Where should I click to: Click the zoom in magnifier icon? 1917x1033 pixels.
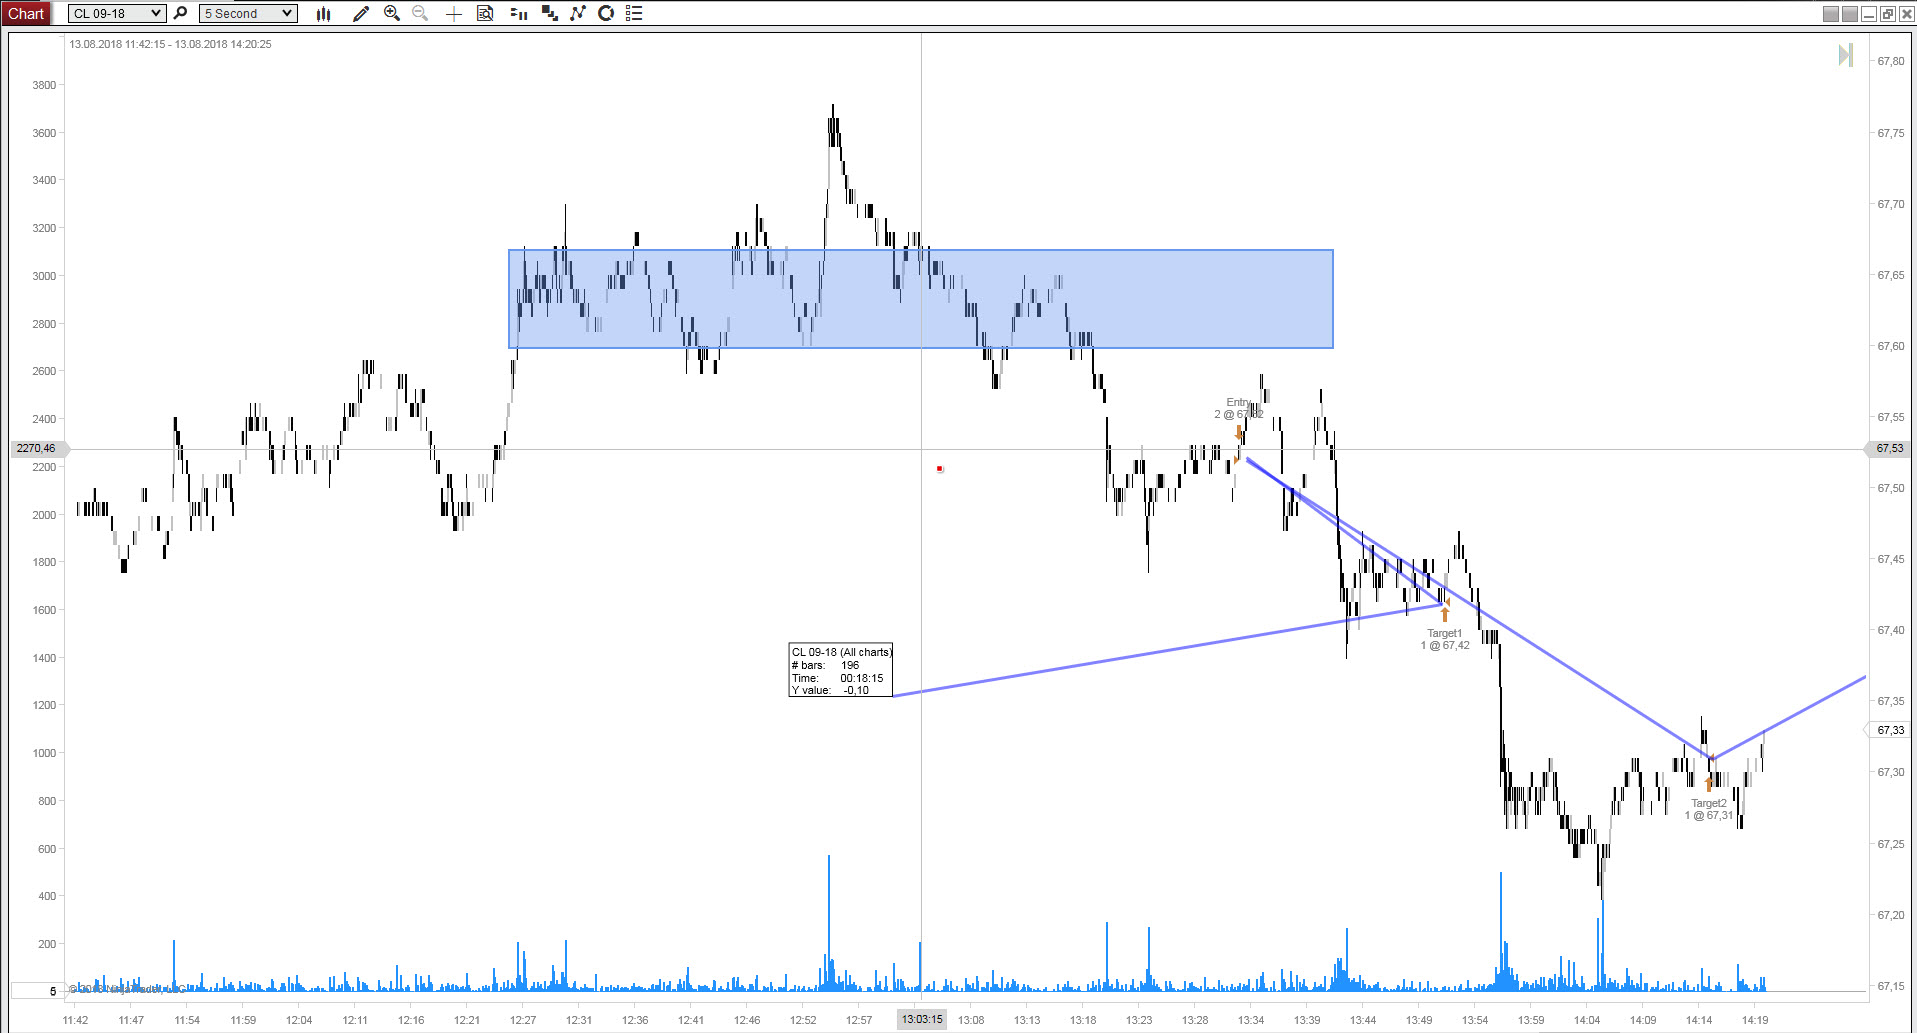point(392,13)
